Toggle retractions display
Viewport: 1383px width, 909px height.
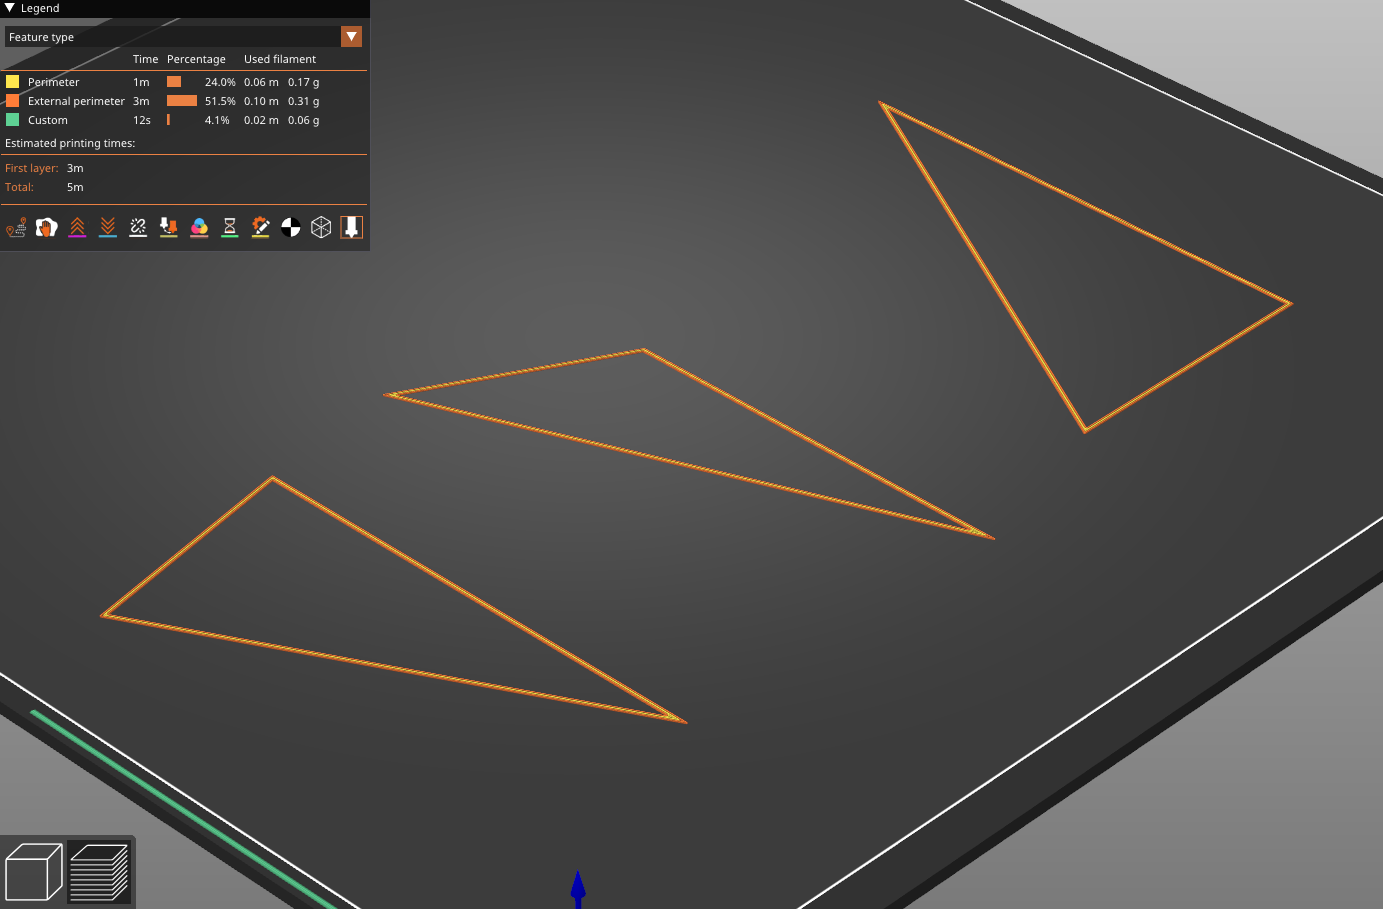point(77,227)
